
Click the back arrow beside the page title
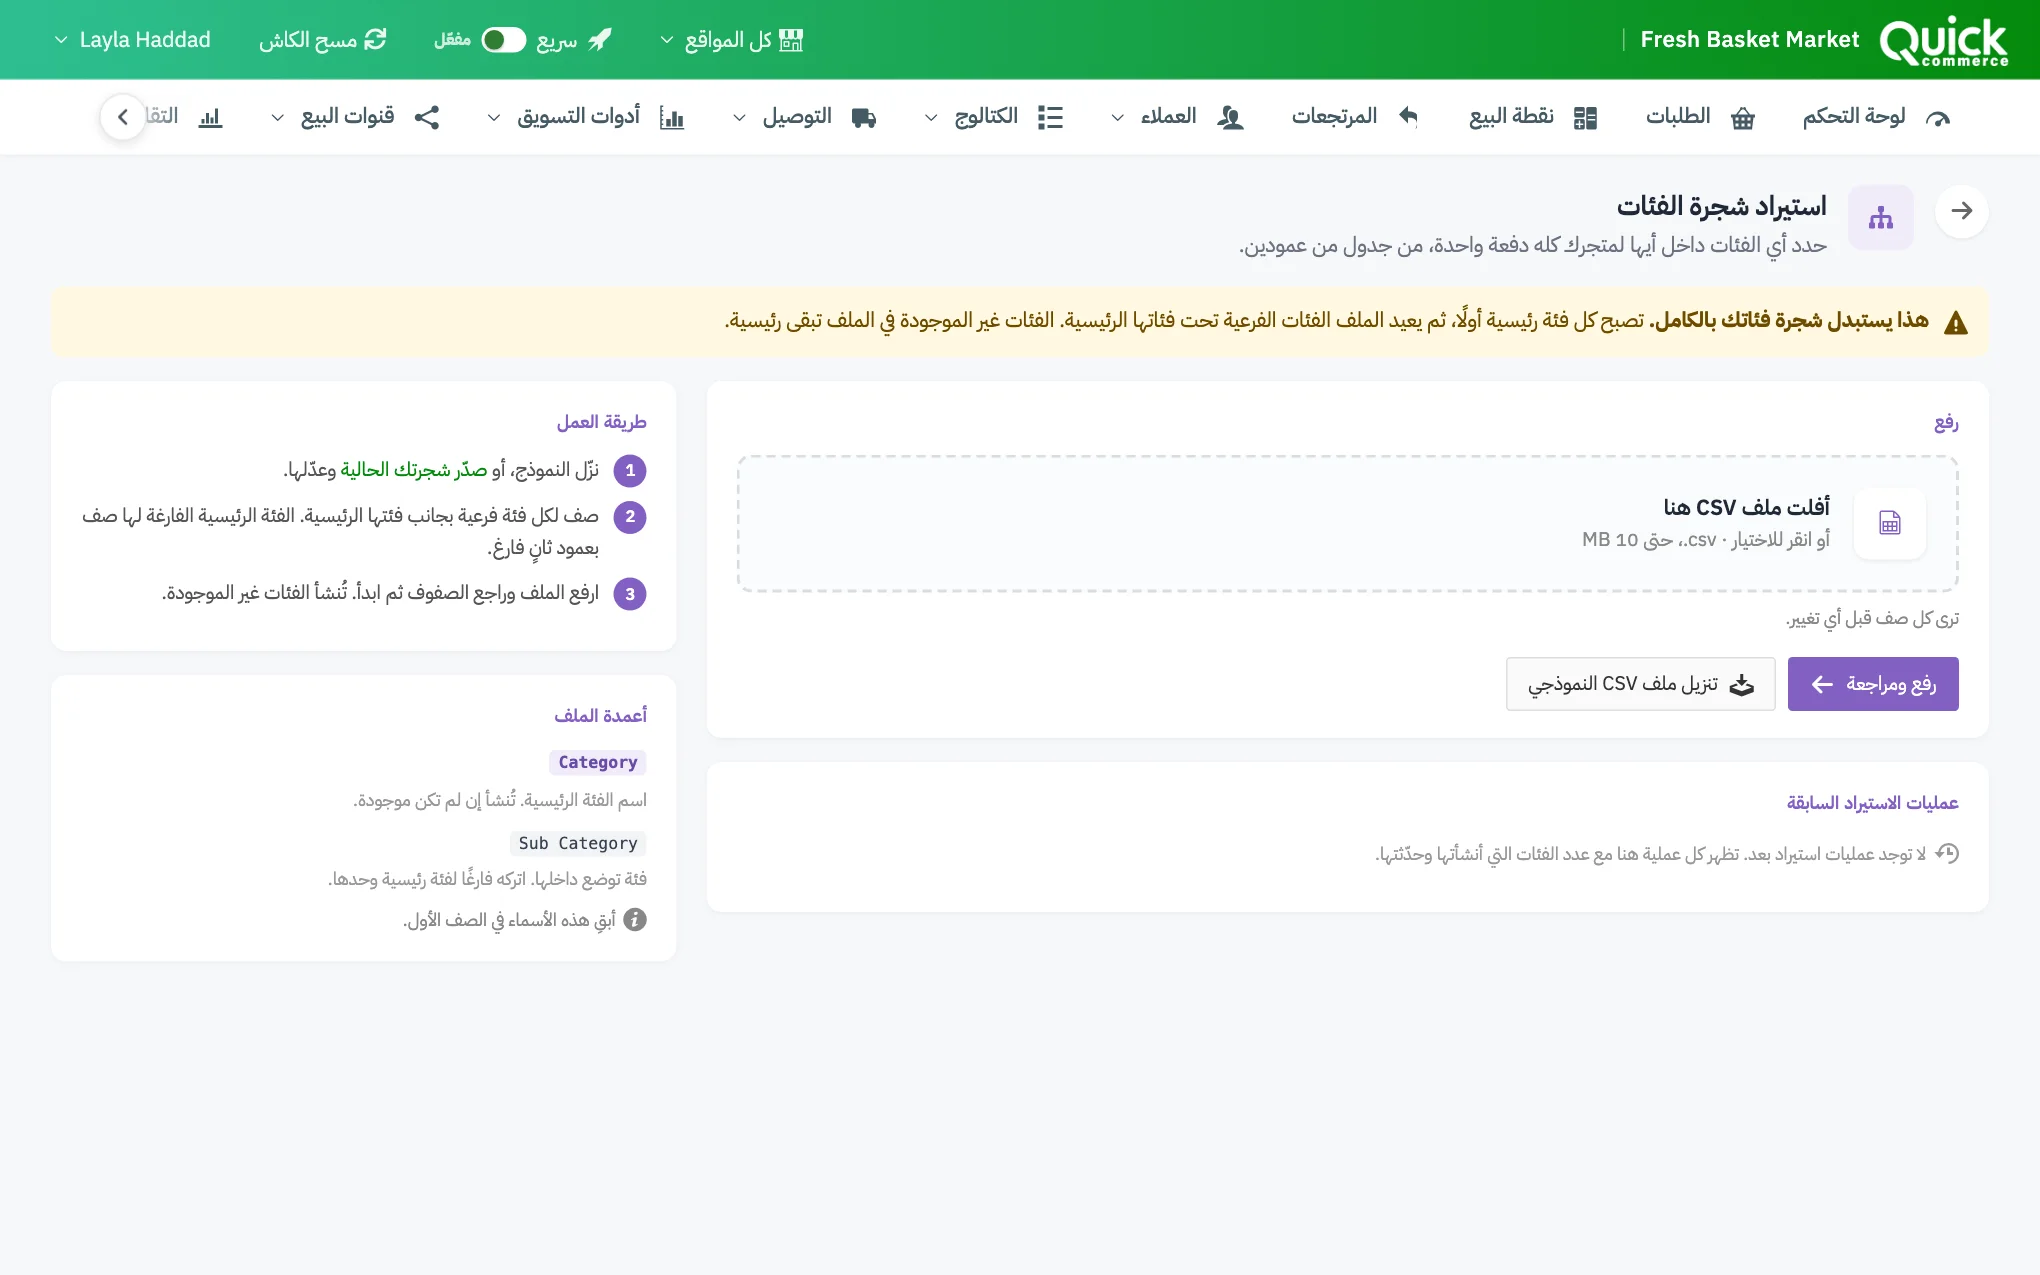click(1961, 211)
